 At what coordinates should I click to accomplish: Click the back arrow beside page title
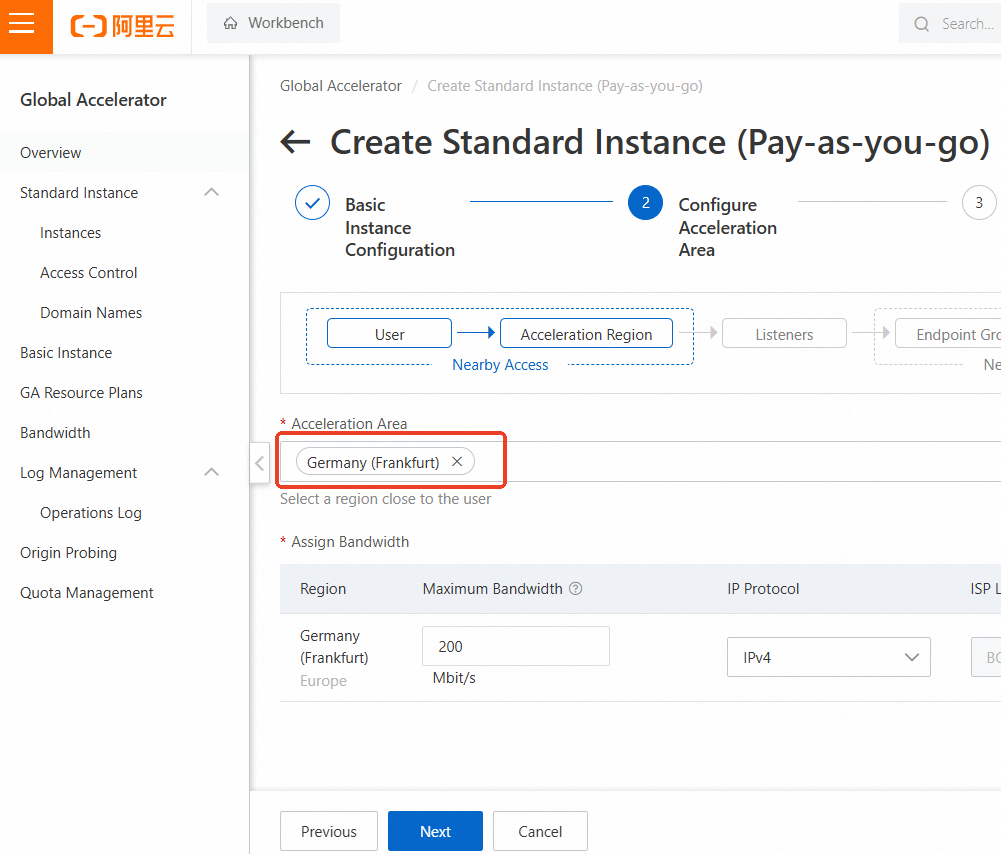point(295,142)
